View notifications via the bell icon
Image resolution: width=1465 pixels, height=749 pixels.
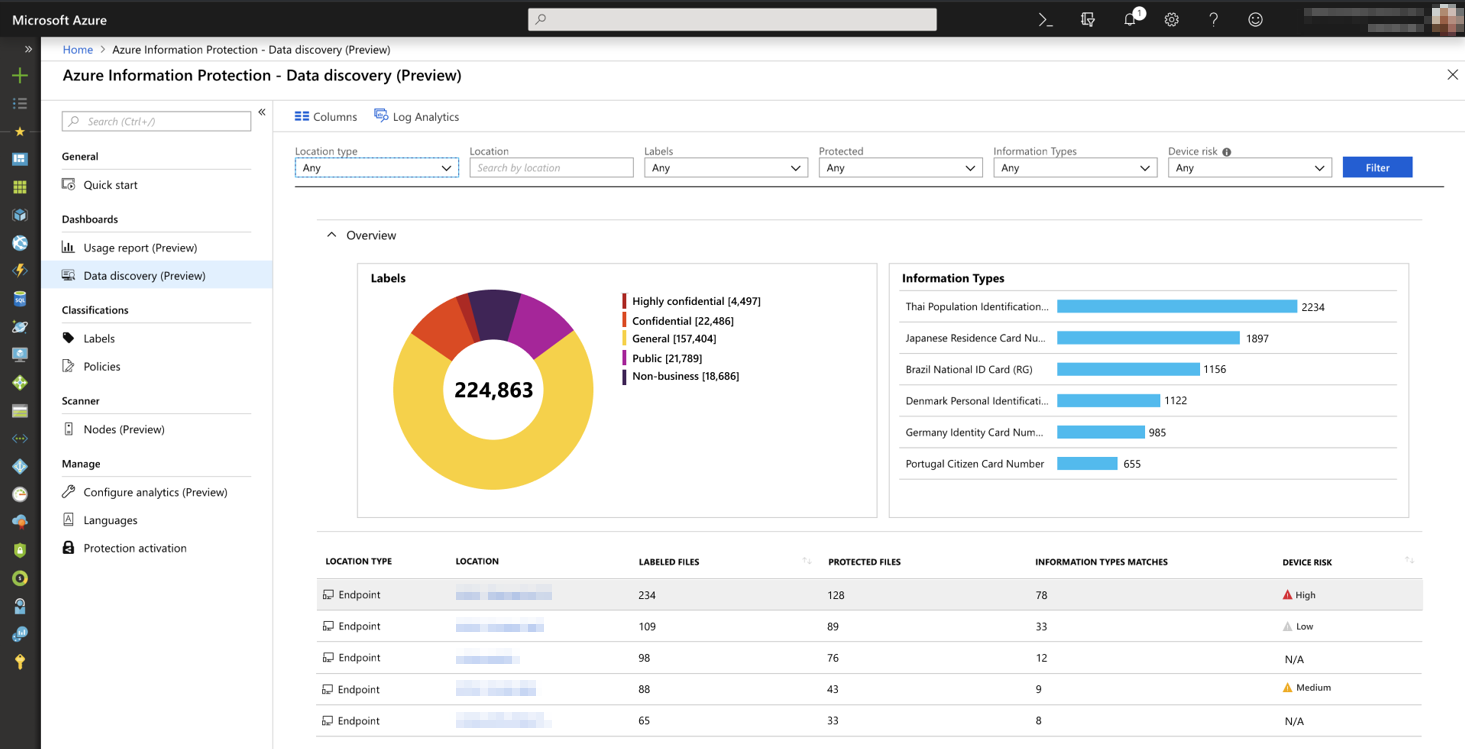pos(1129,19)
